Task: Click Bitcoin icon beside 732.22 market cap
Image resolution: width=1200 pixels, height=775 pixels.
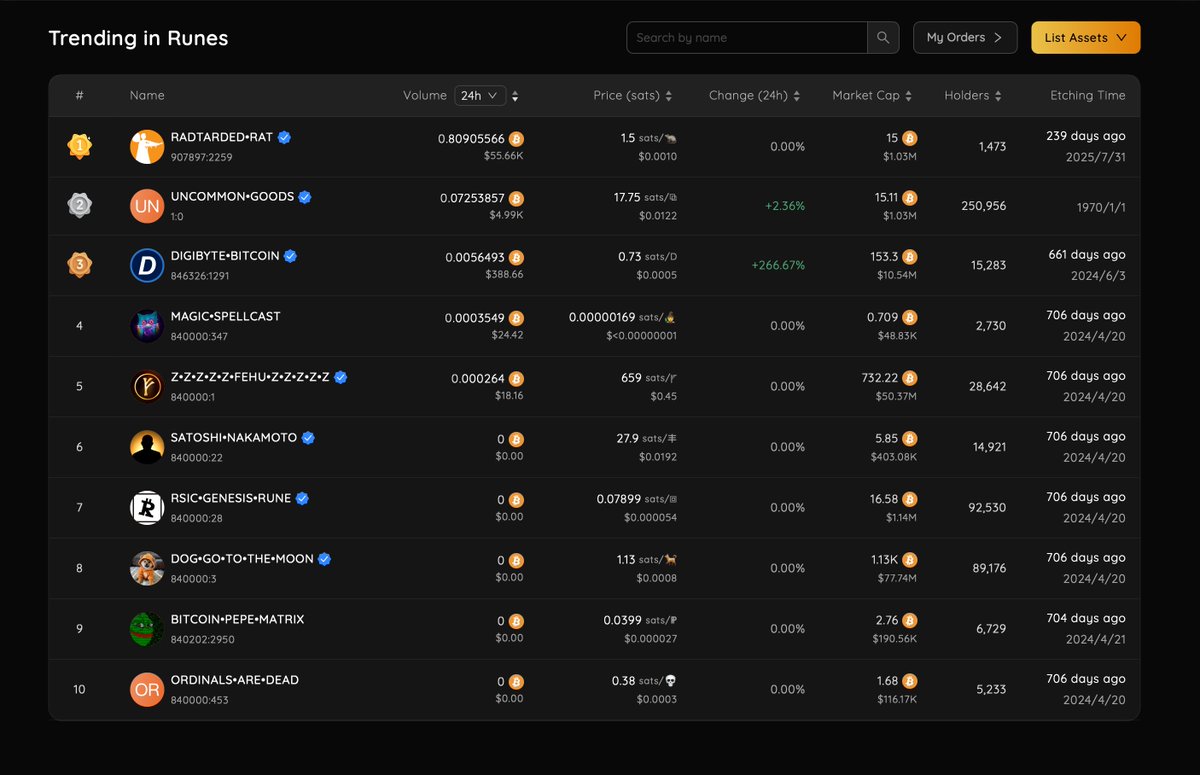Action: [x=910, y=378]
